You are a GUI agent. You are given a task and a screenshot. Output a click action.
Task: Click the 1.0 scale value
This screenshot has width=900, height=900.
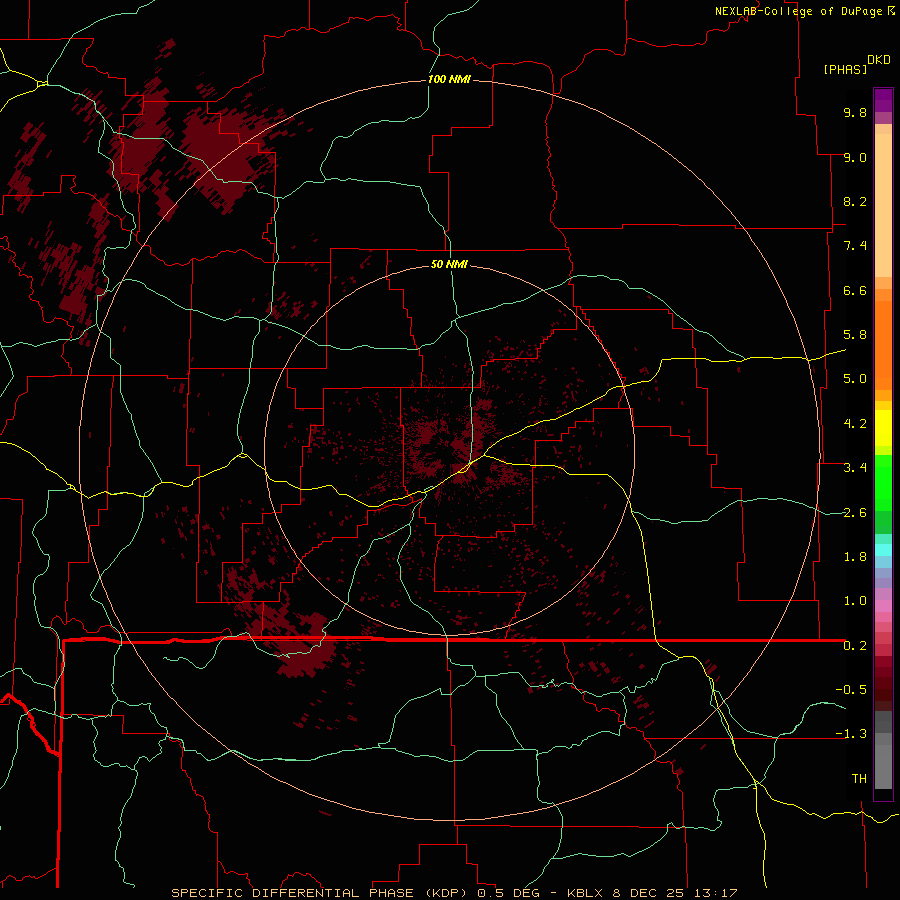855,601
